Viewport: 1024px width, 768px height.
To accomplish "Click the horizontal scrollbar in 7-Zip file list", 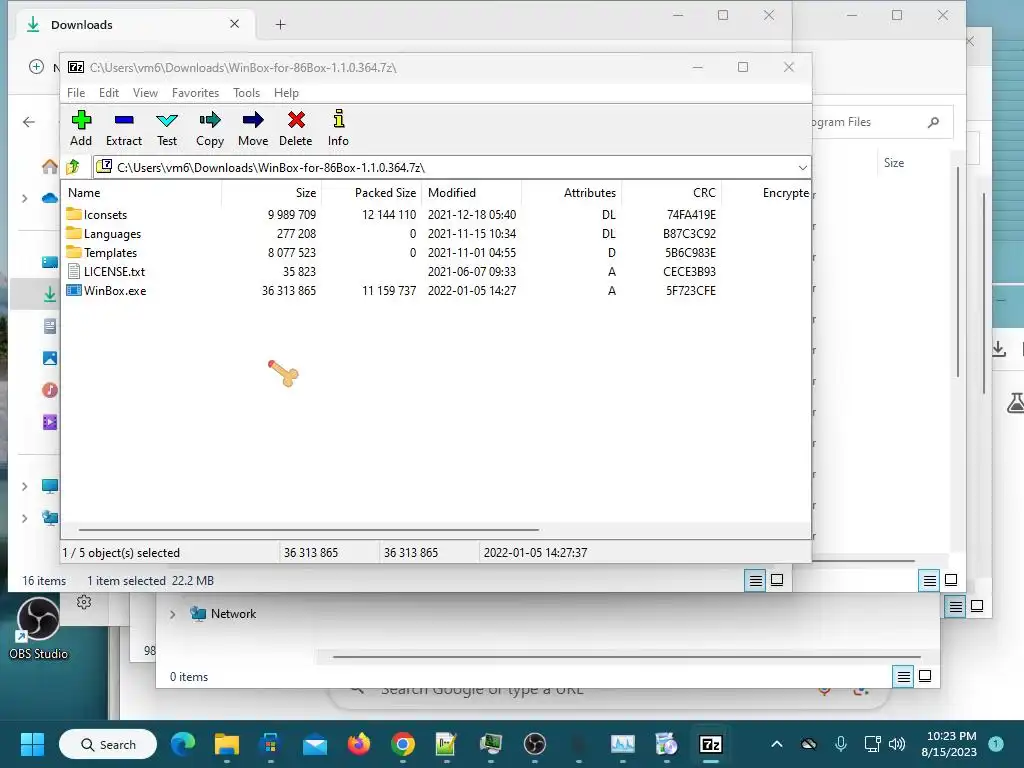I will point(308,530).
